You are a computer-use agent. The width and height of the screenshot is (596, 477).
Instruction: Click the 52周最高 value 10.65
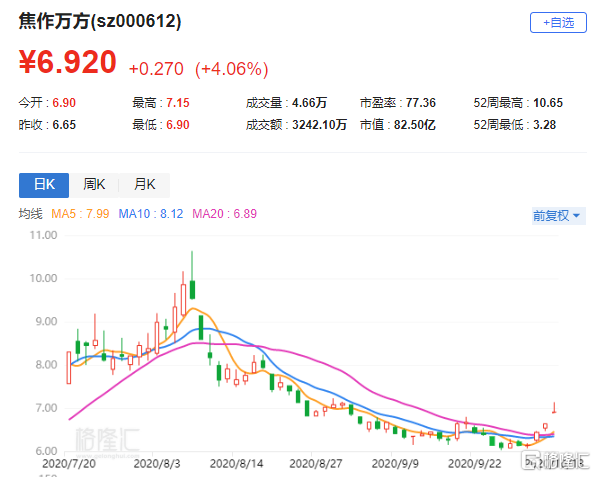click(x=548, y=103)
